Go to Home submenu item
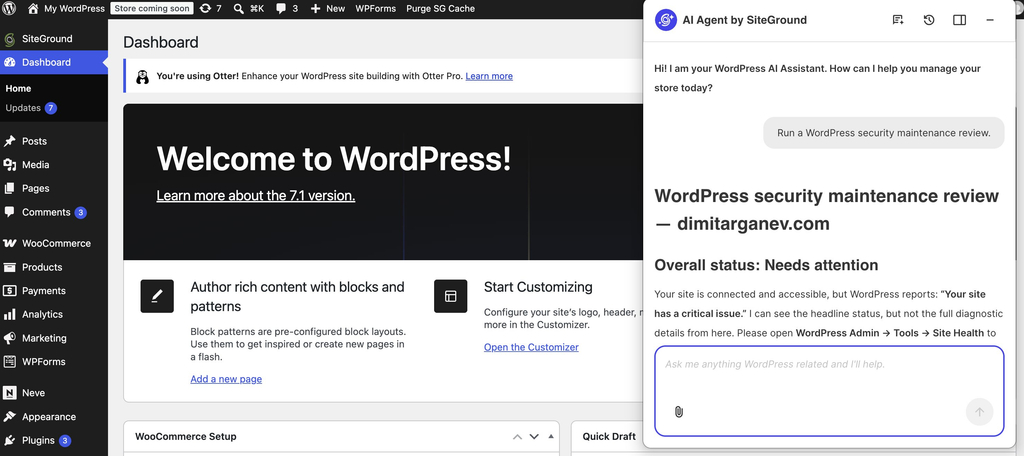1024x456 pixels. pos(18,88)
